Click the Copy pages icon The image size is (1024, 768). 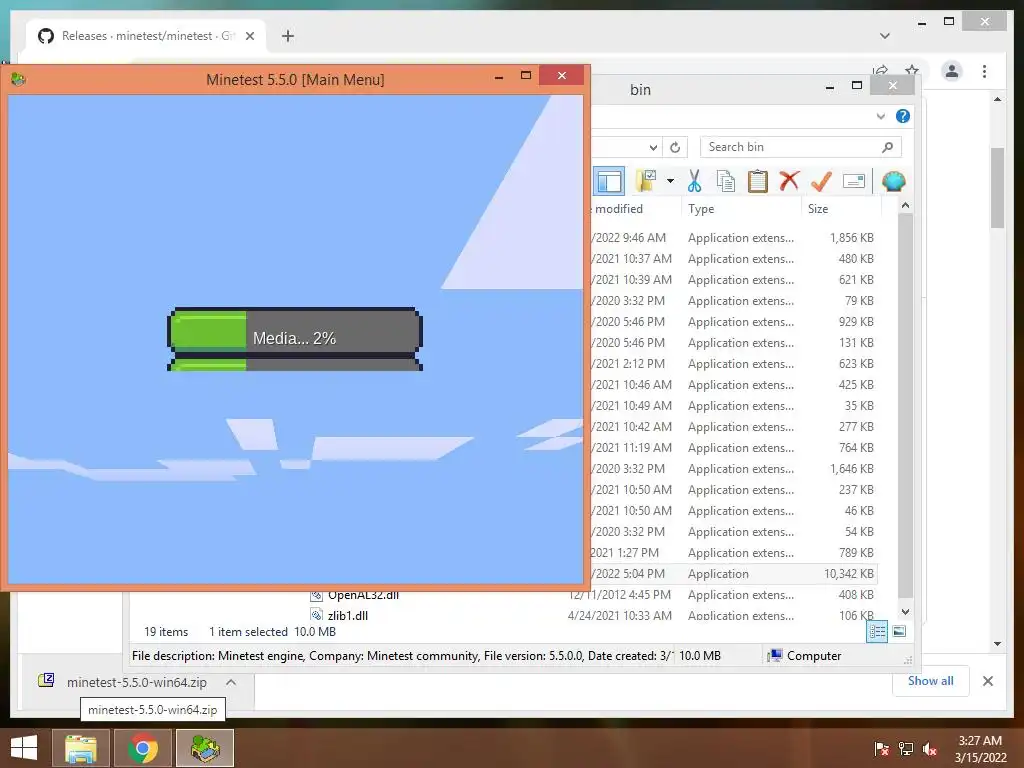click(x=726, y=181)
